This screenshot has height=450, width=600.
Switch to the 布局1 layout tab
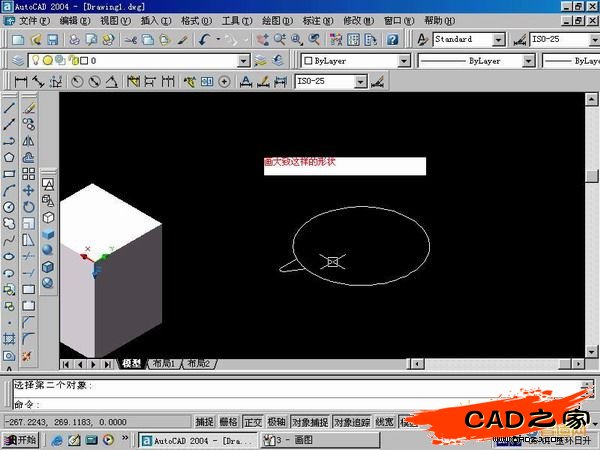[163, 364]
